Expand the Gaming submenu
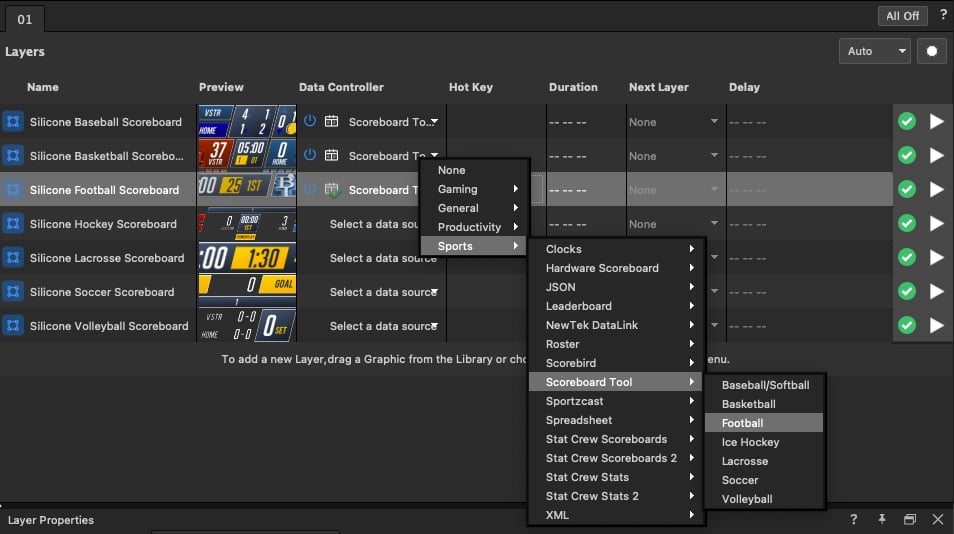Screen dimensions: 954x534 (x=475, y=189)
